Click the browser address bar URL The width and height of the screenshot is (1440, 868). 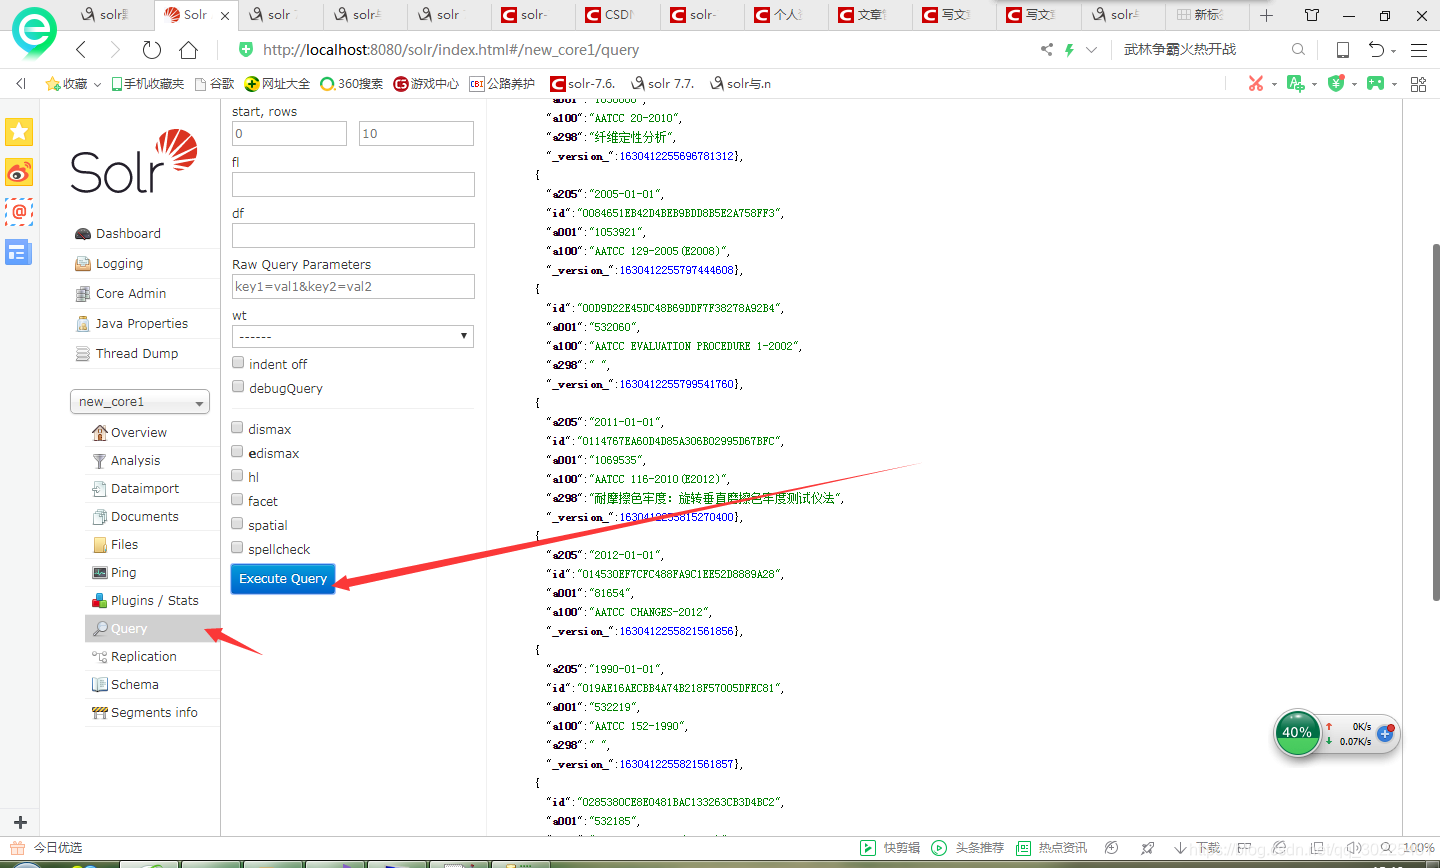coord(451,50)
